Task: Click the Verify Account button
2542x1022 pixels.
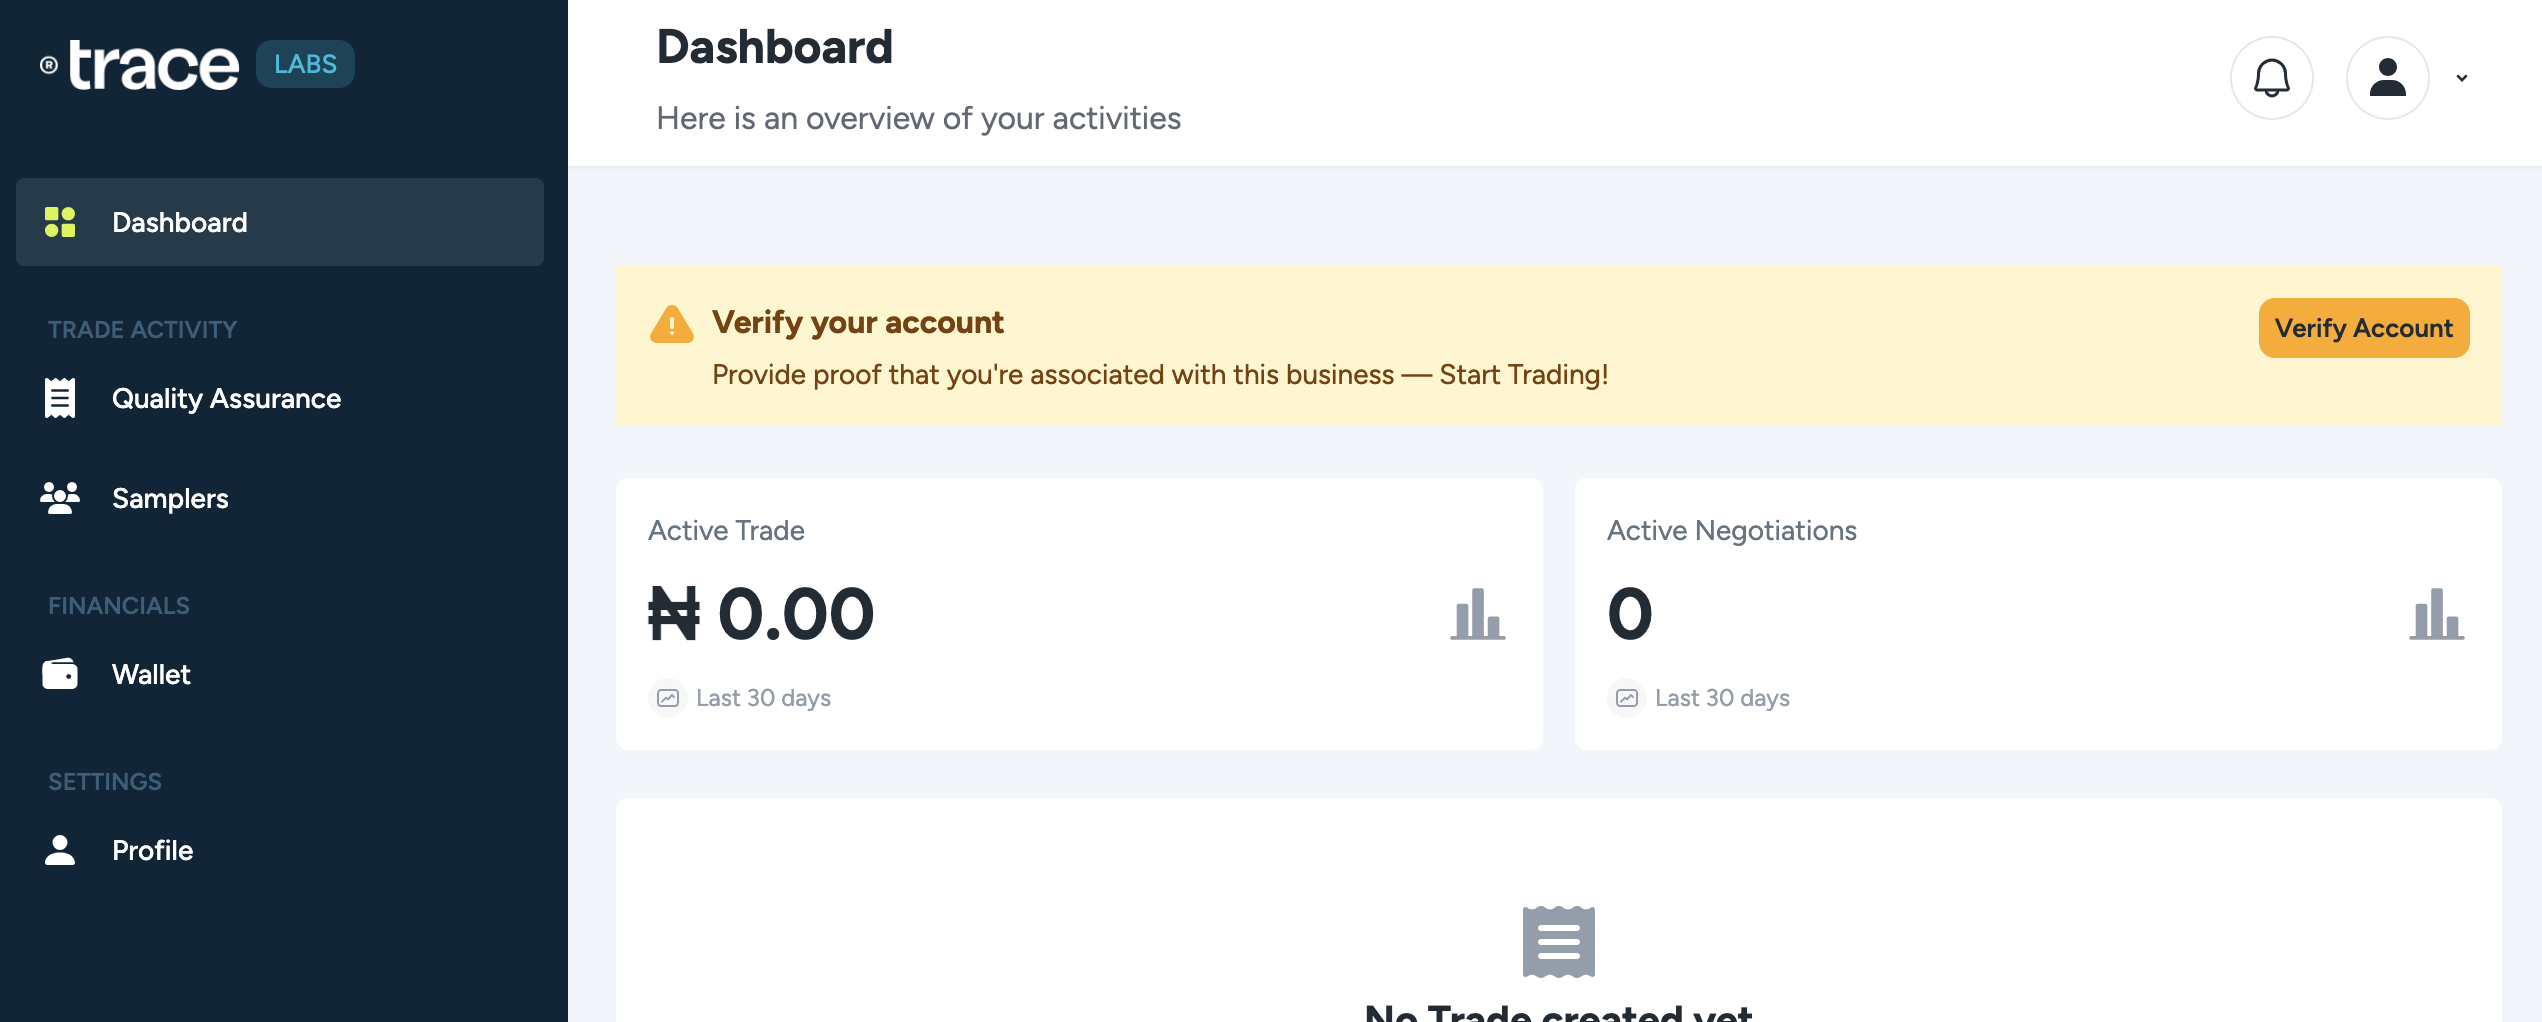Action: (x=2363, y=328)
